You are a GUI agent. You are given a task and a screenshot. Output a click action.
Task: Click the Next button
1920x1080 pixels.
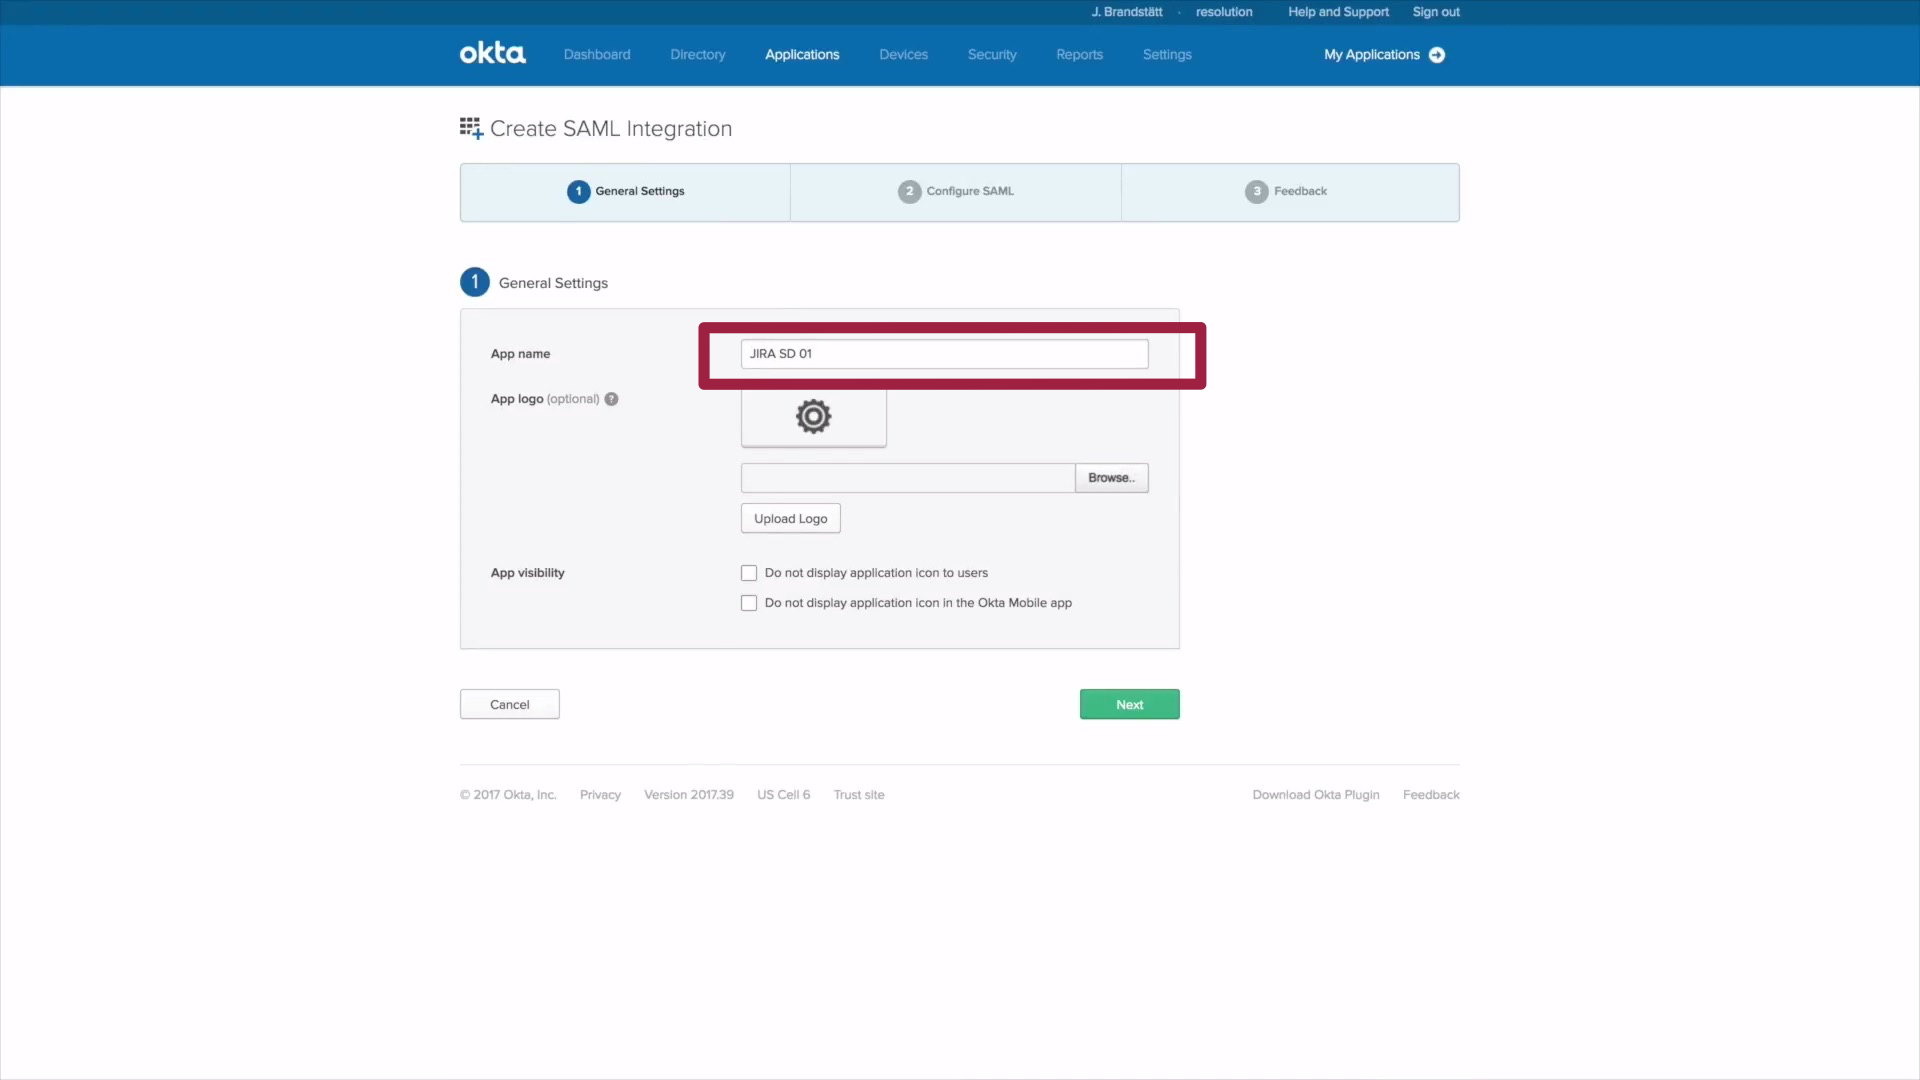click(x=1129, y=704)
